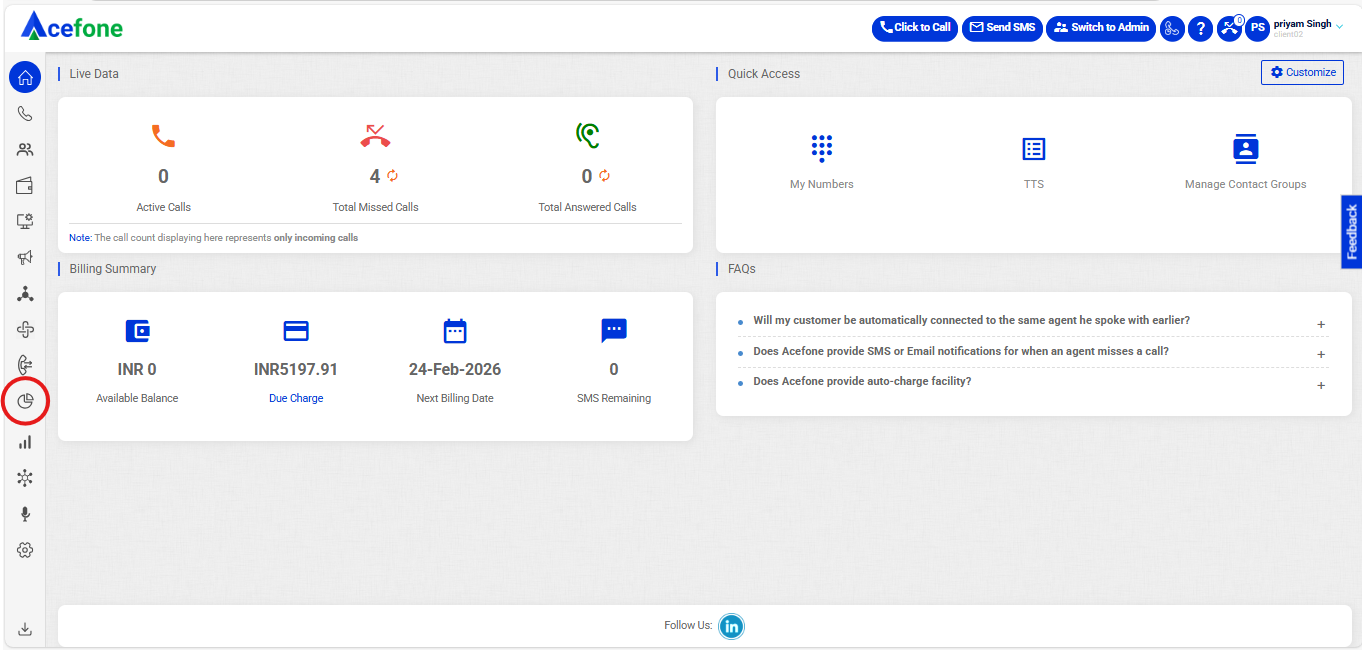Open the integrations cross-shaped sidebar icon
Viewport: 1362px width, 650px height.
25,329
